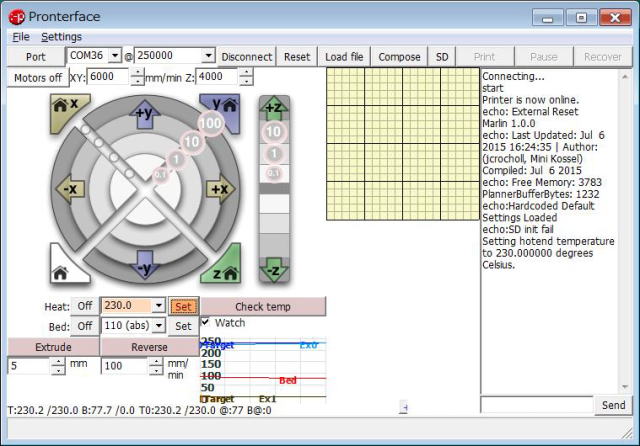Click the Z feedrate field showing 4000
This screenshot has height=446, width=640.
click(218, 77)
